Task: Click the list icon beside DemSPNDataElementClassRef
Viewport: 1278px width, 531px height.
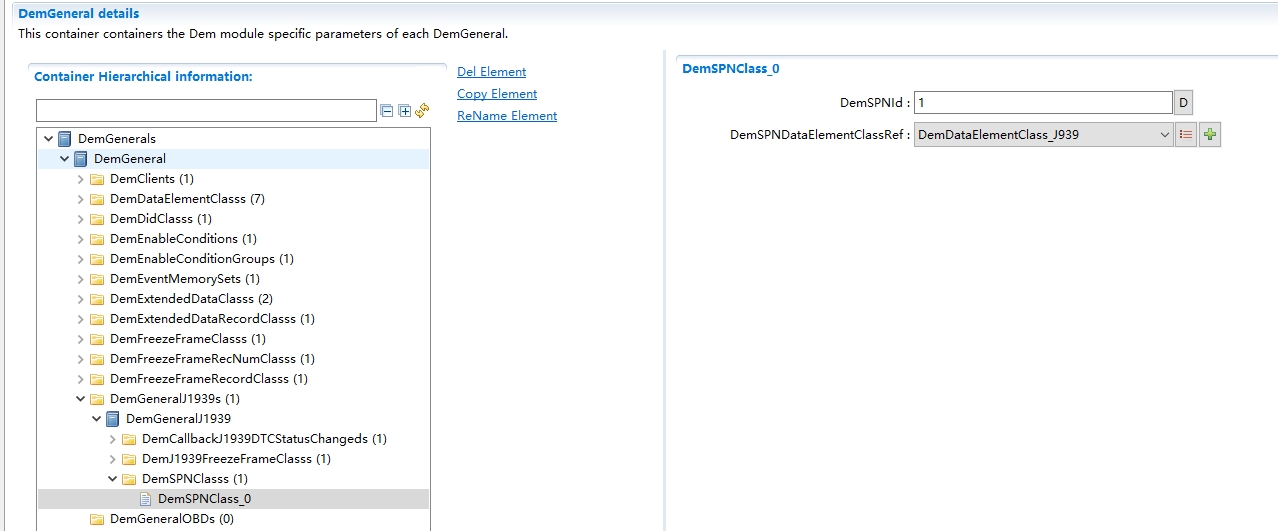Action: tap(1186, 134)
